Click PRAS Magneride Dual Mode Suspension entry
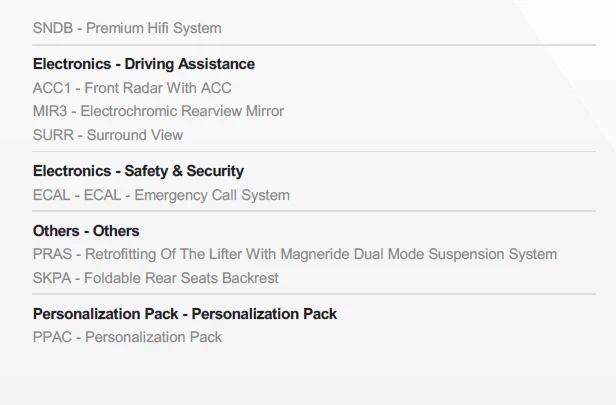The height and width of the screenshot is (405, 616). 295,254
